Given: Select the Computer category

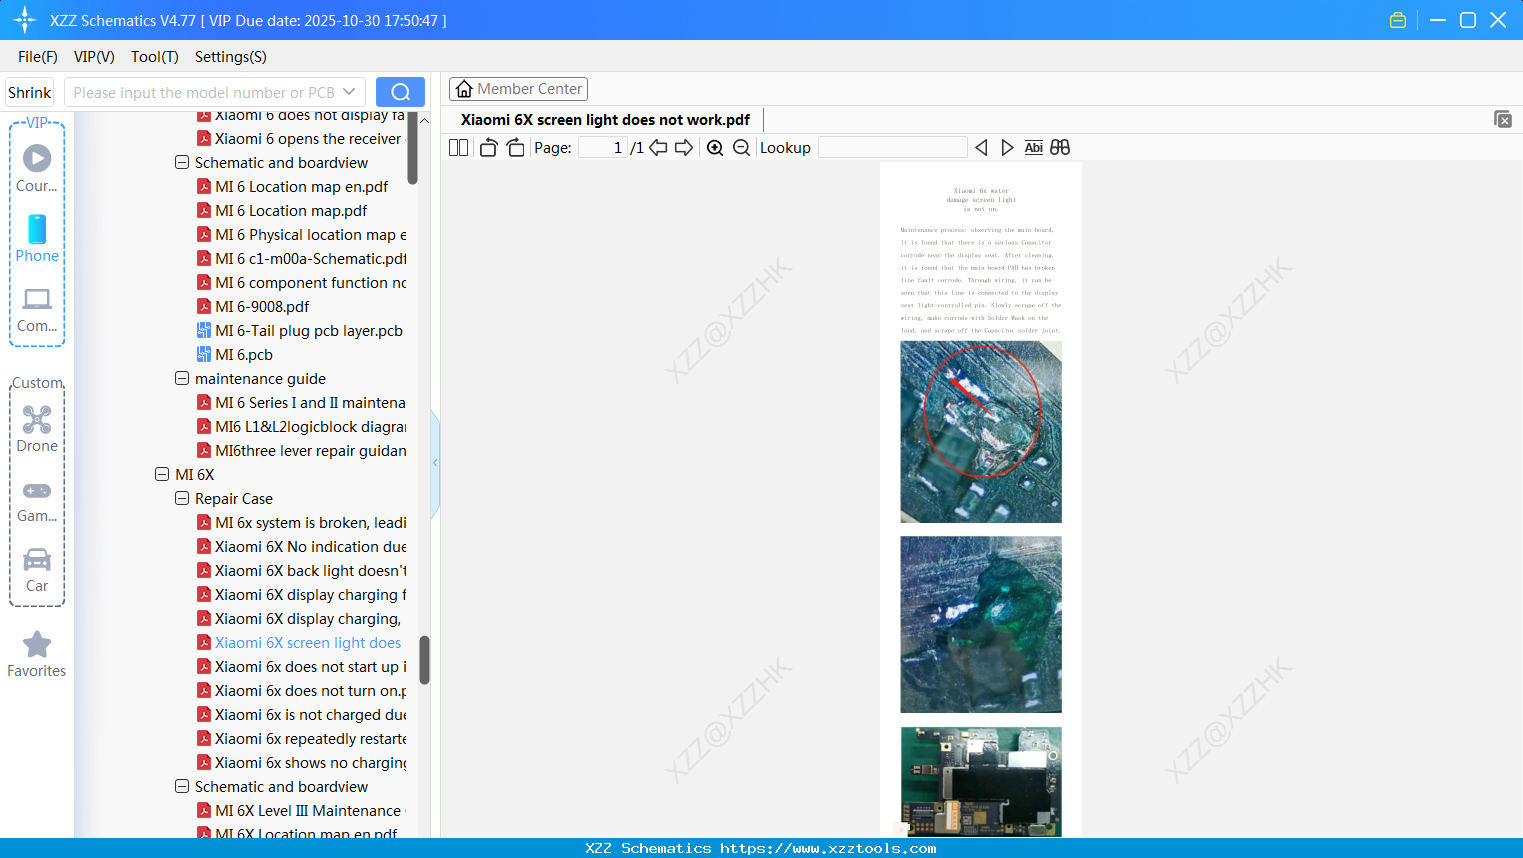Looking at the screenshot, I should (37, 309).
